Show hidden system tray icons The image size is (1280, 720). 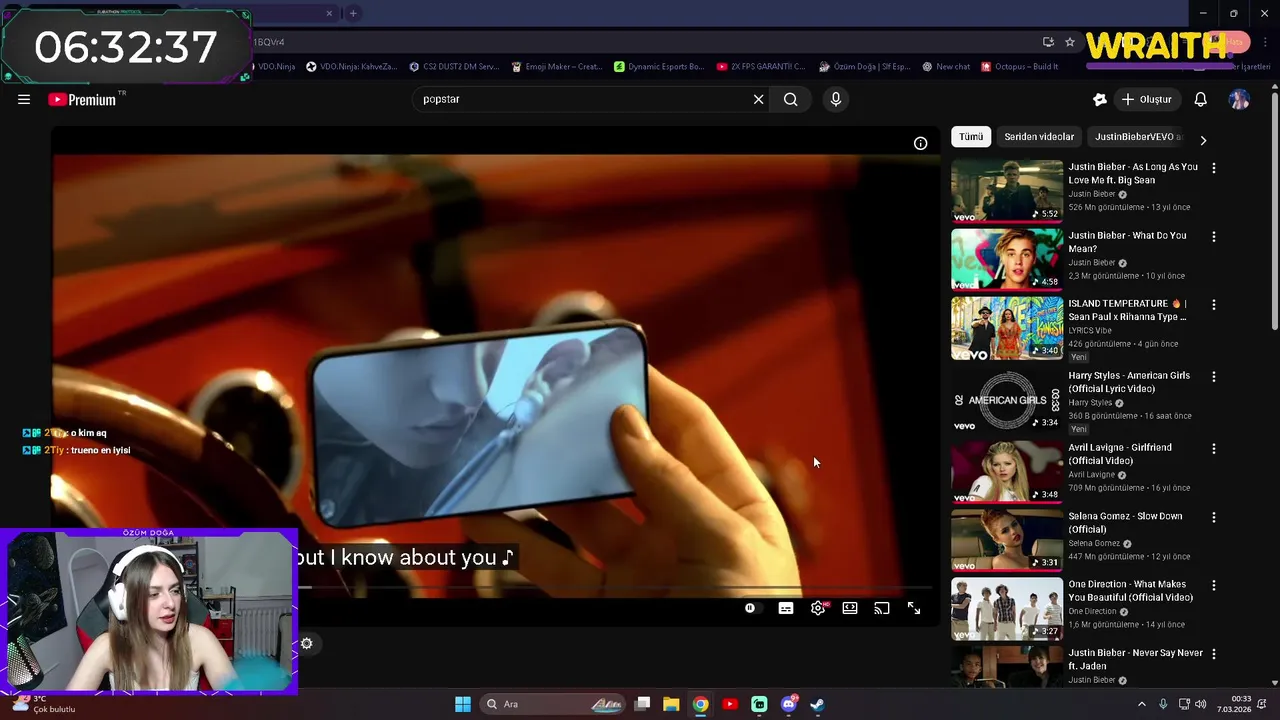coord(1142,704)
